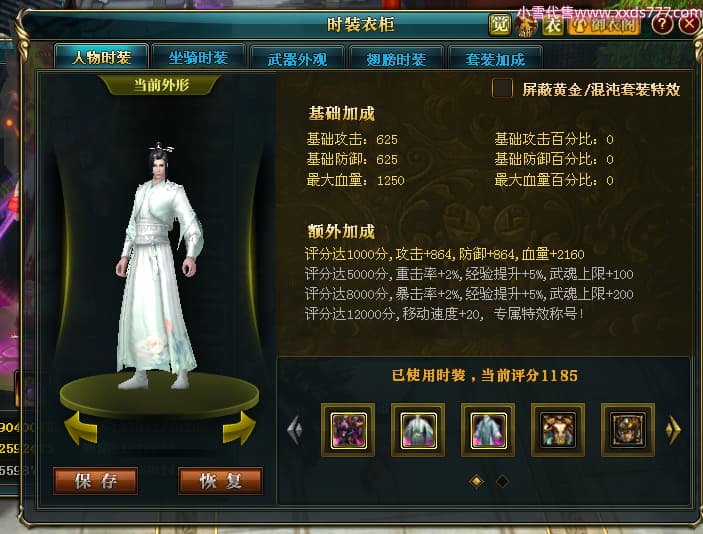Click the 保存 button
Screen dimensions: 703x534
[95, 481]
